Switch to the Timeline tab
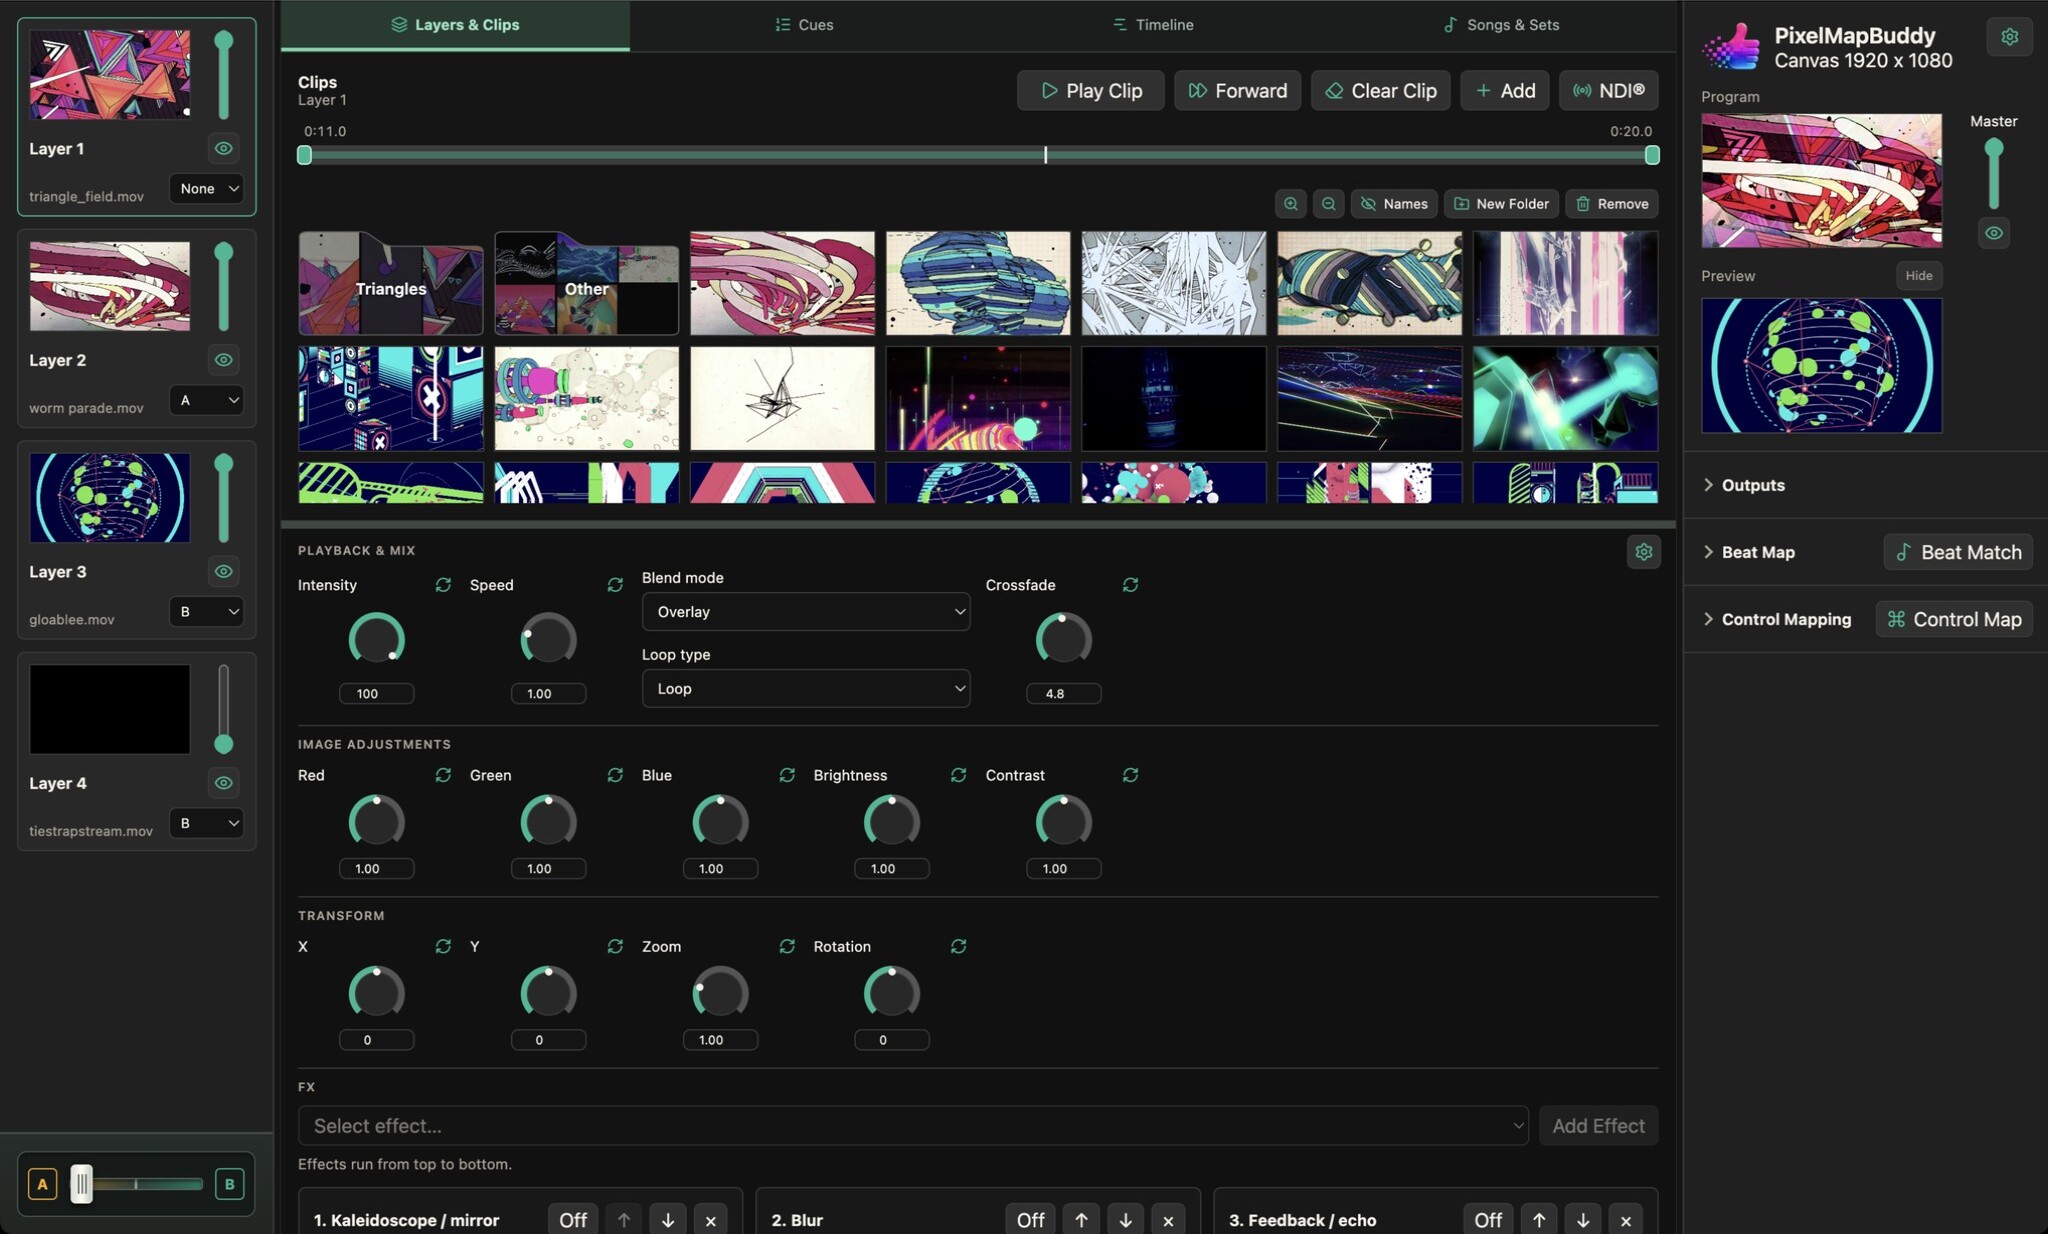 pos(1153,25)
